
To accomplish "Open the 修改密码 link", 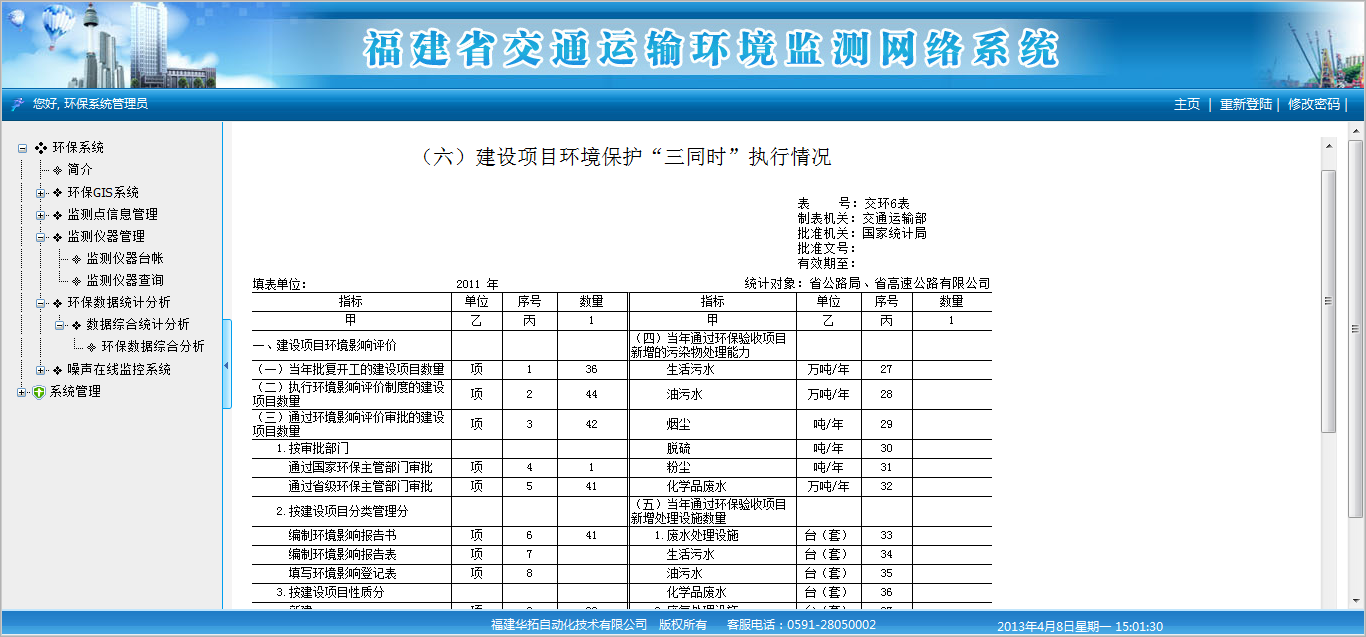I will coord(1314,104).
